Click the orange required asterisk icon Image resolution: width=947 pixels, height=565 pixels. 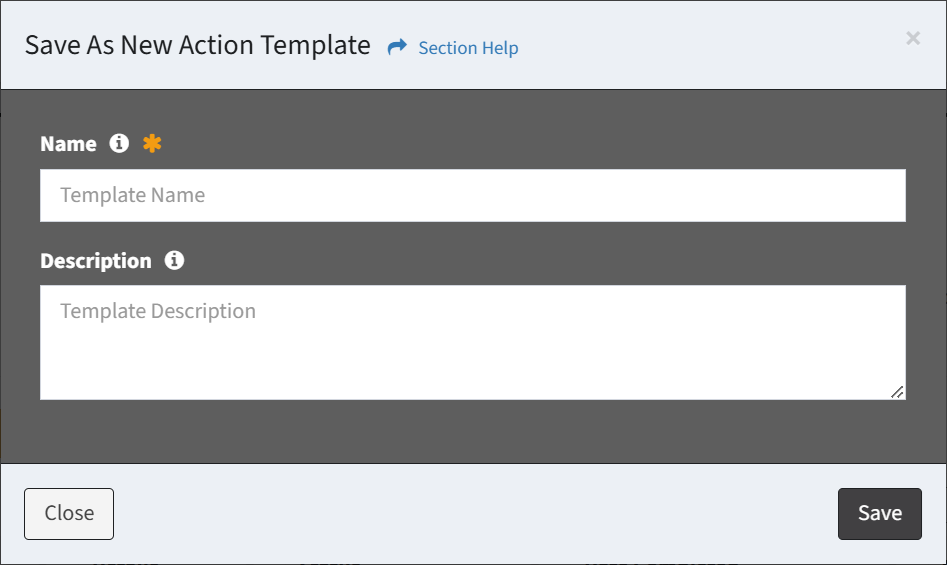pos(152,143)
